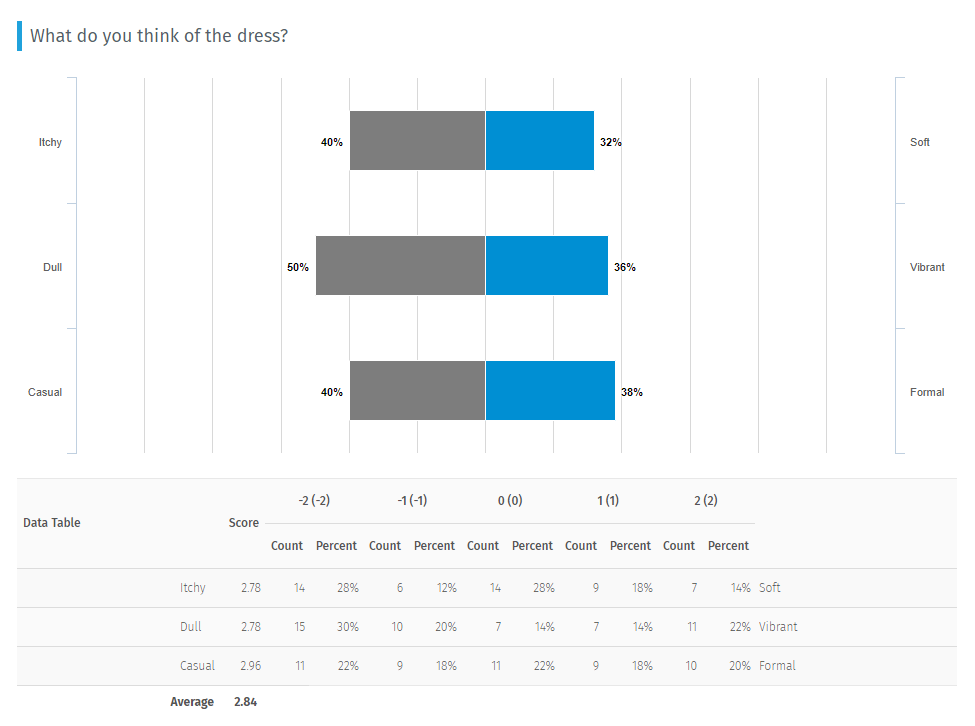Viewport: 975px width, 726px height.
Task: Click the blue Soft bar in the chart
Action: pos(539,141)
